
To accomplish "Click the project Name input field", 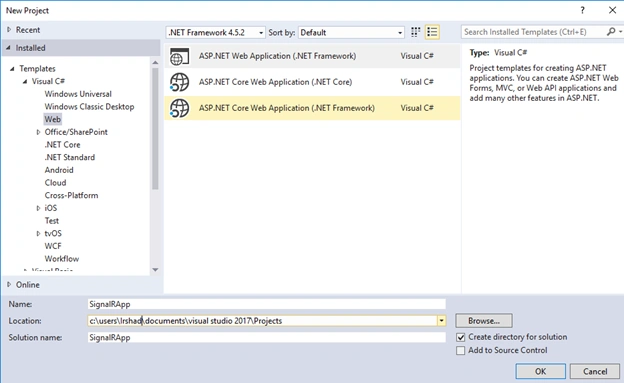I will click(267, 304).
